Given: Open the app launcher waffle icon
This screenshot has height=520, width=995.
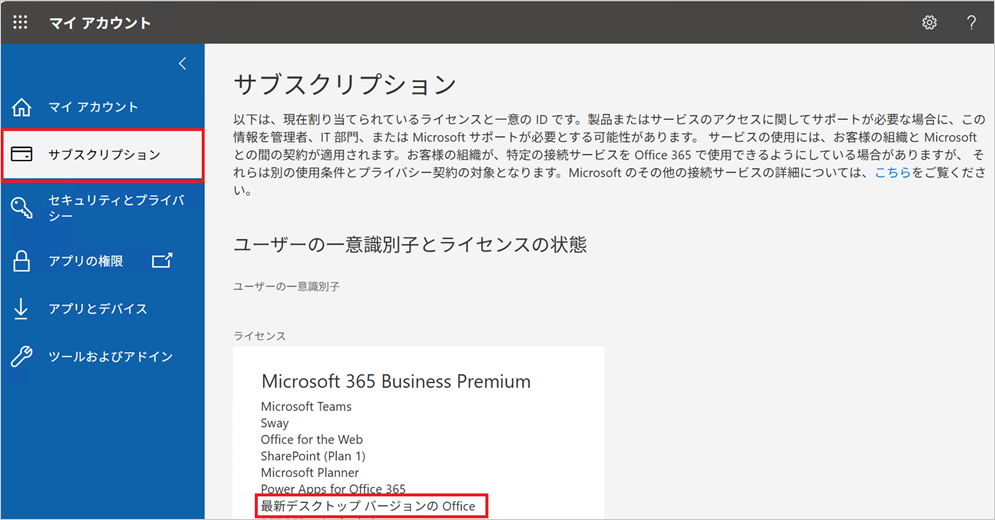Looking at the screenshot, I should [20, 22].
